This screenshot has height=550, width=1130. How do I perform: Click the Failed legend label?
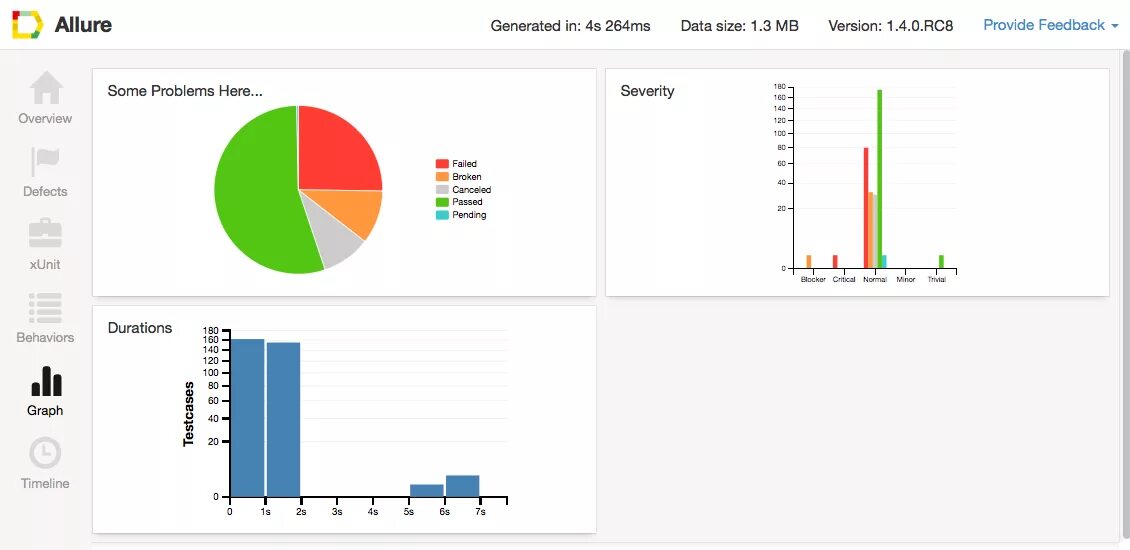pos(464,164)
